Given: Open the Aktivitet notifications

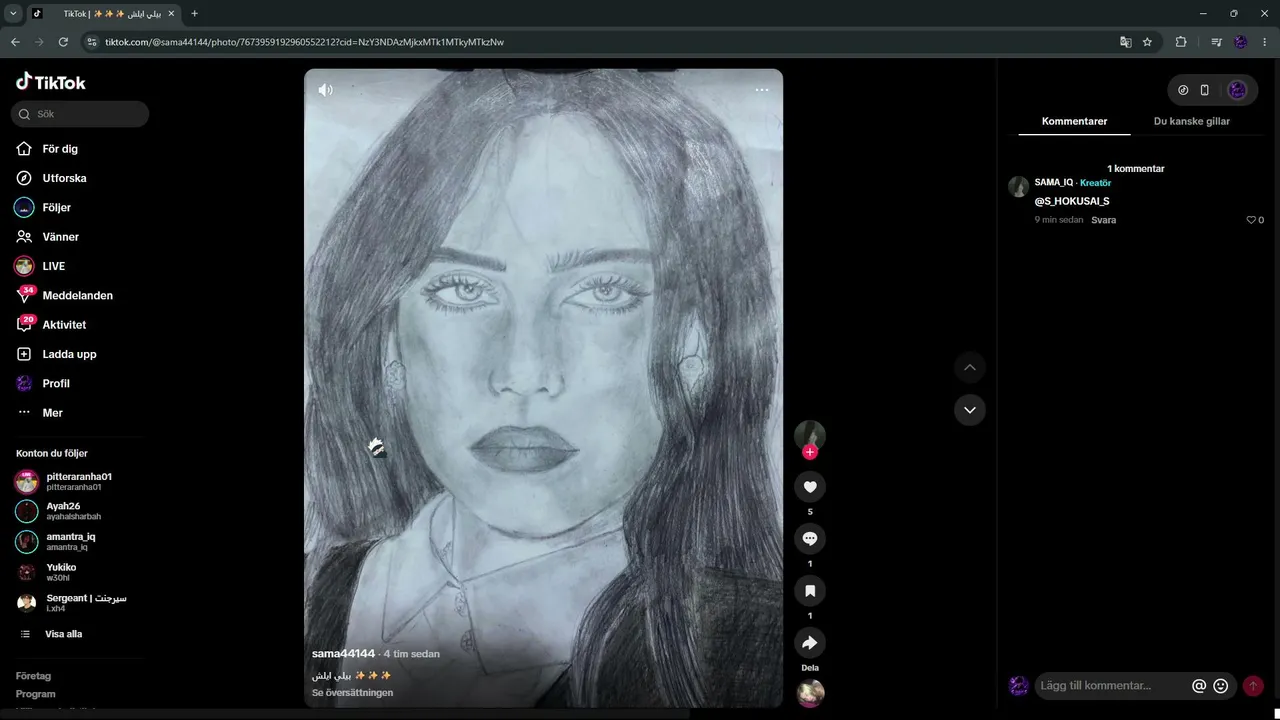Looking at the screenshot, I should [x=64, y=325].
